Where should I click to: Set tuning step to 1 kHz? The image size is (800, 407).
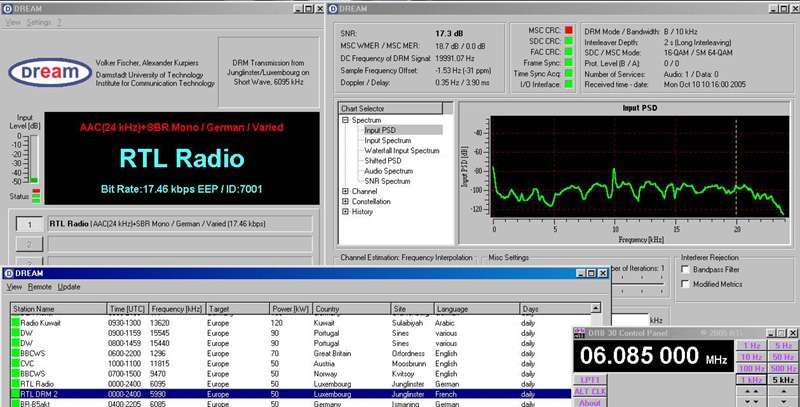(x=752, y=380)
